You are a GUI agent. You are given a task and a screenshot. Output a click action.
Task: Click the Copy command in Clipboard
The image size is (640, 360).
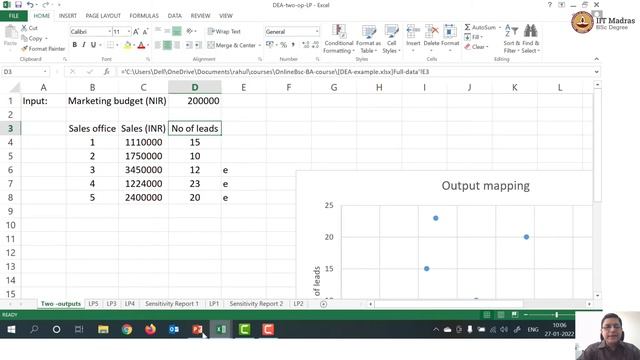(x=34, y=38)
